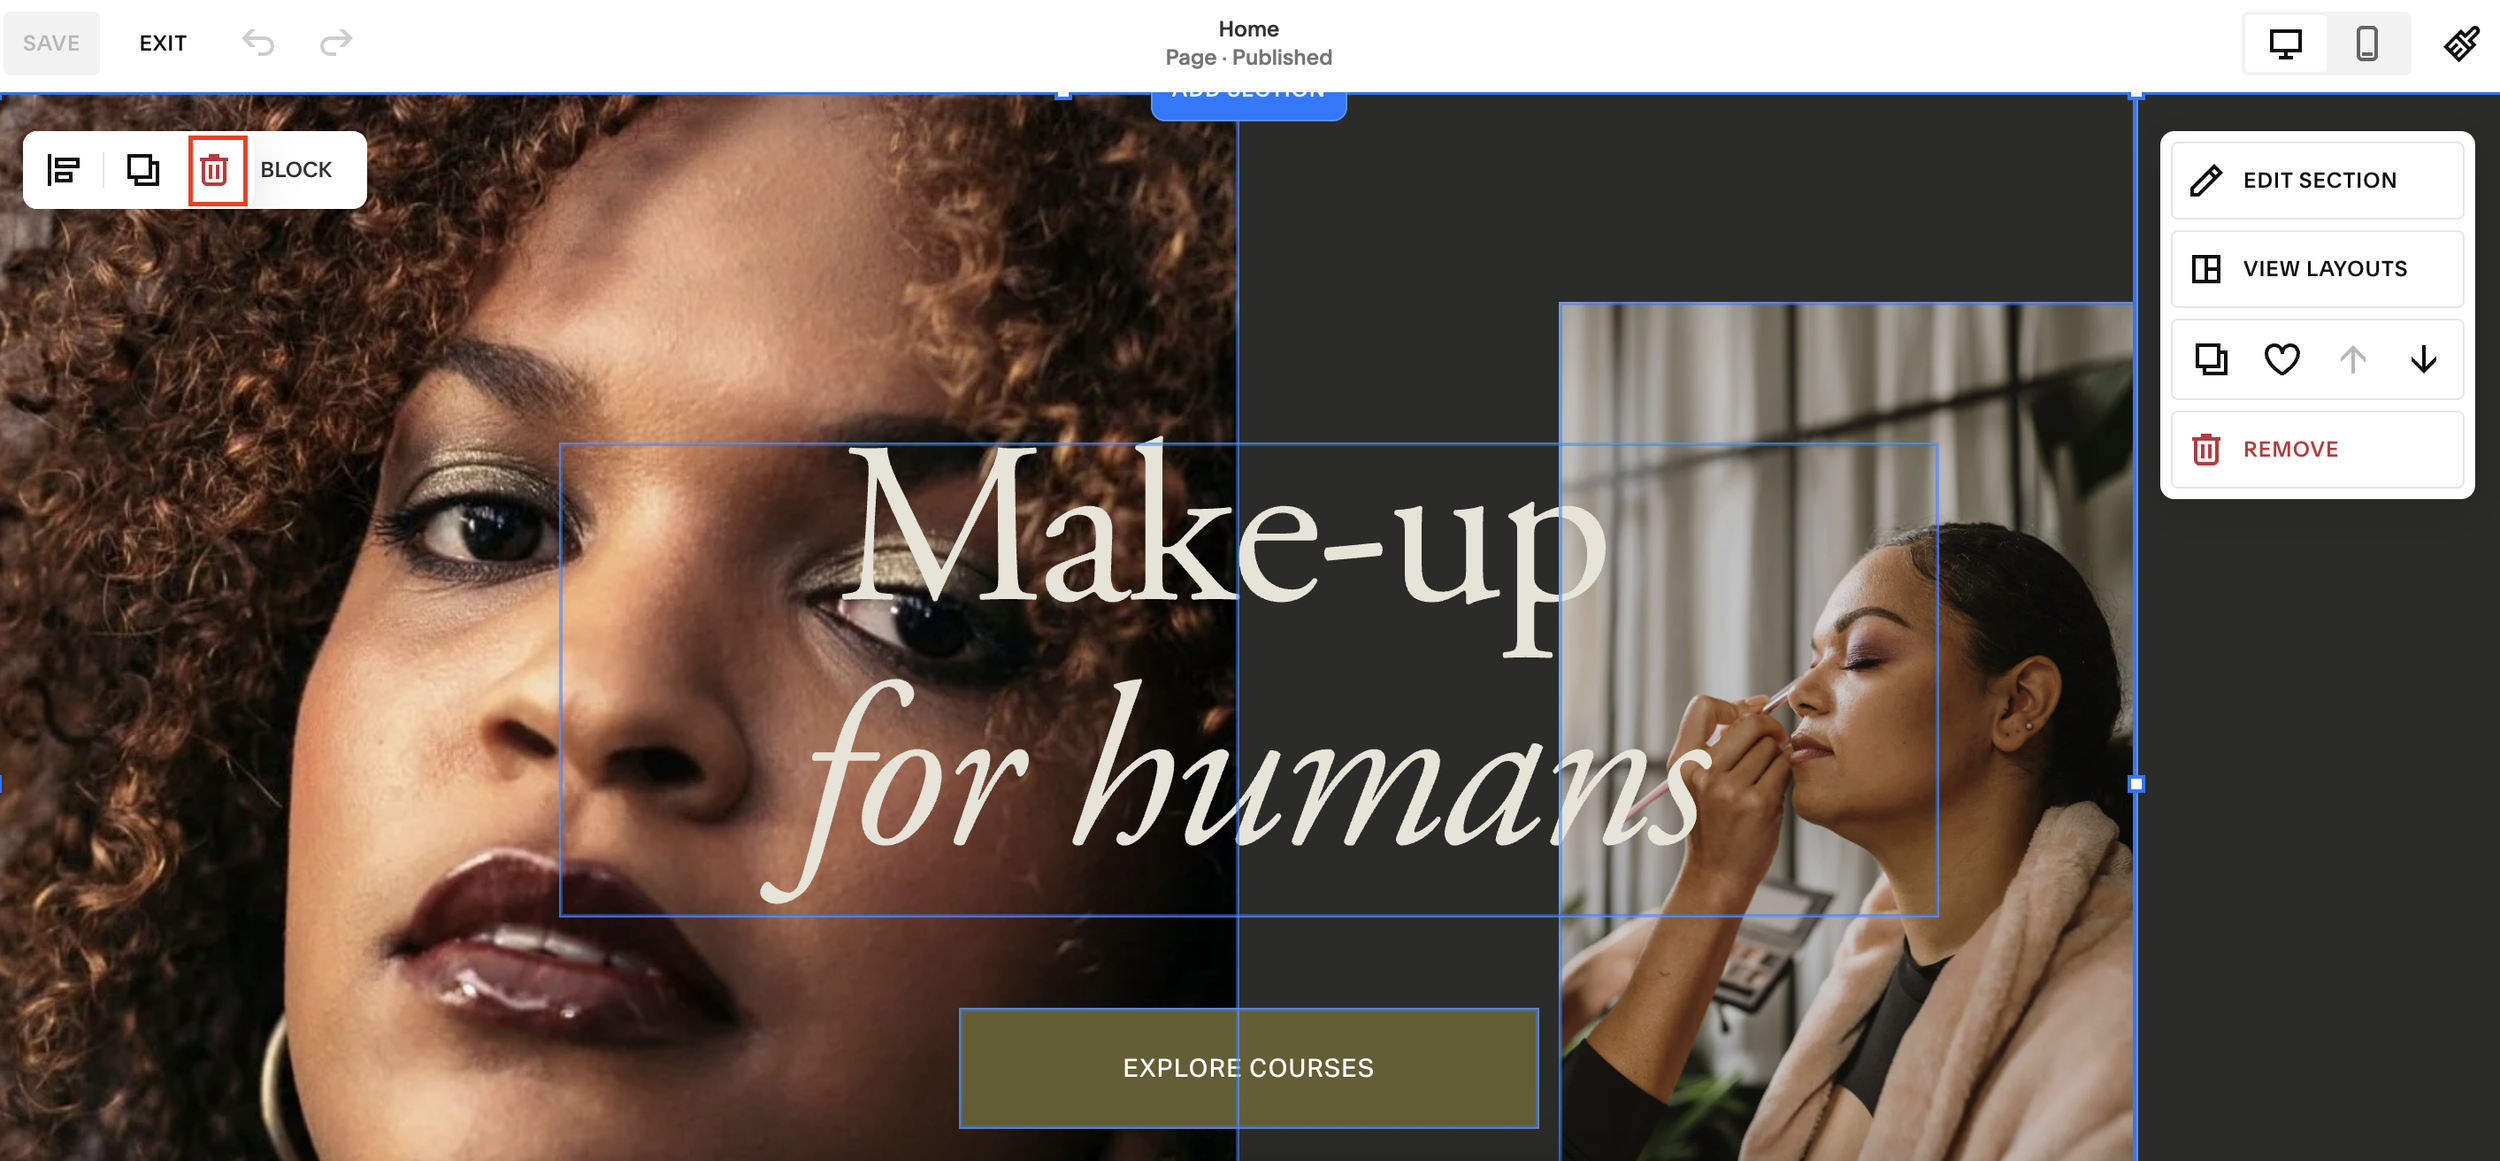Click the undo arrow
The image size is (2500, 1161).
258,42
